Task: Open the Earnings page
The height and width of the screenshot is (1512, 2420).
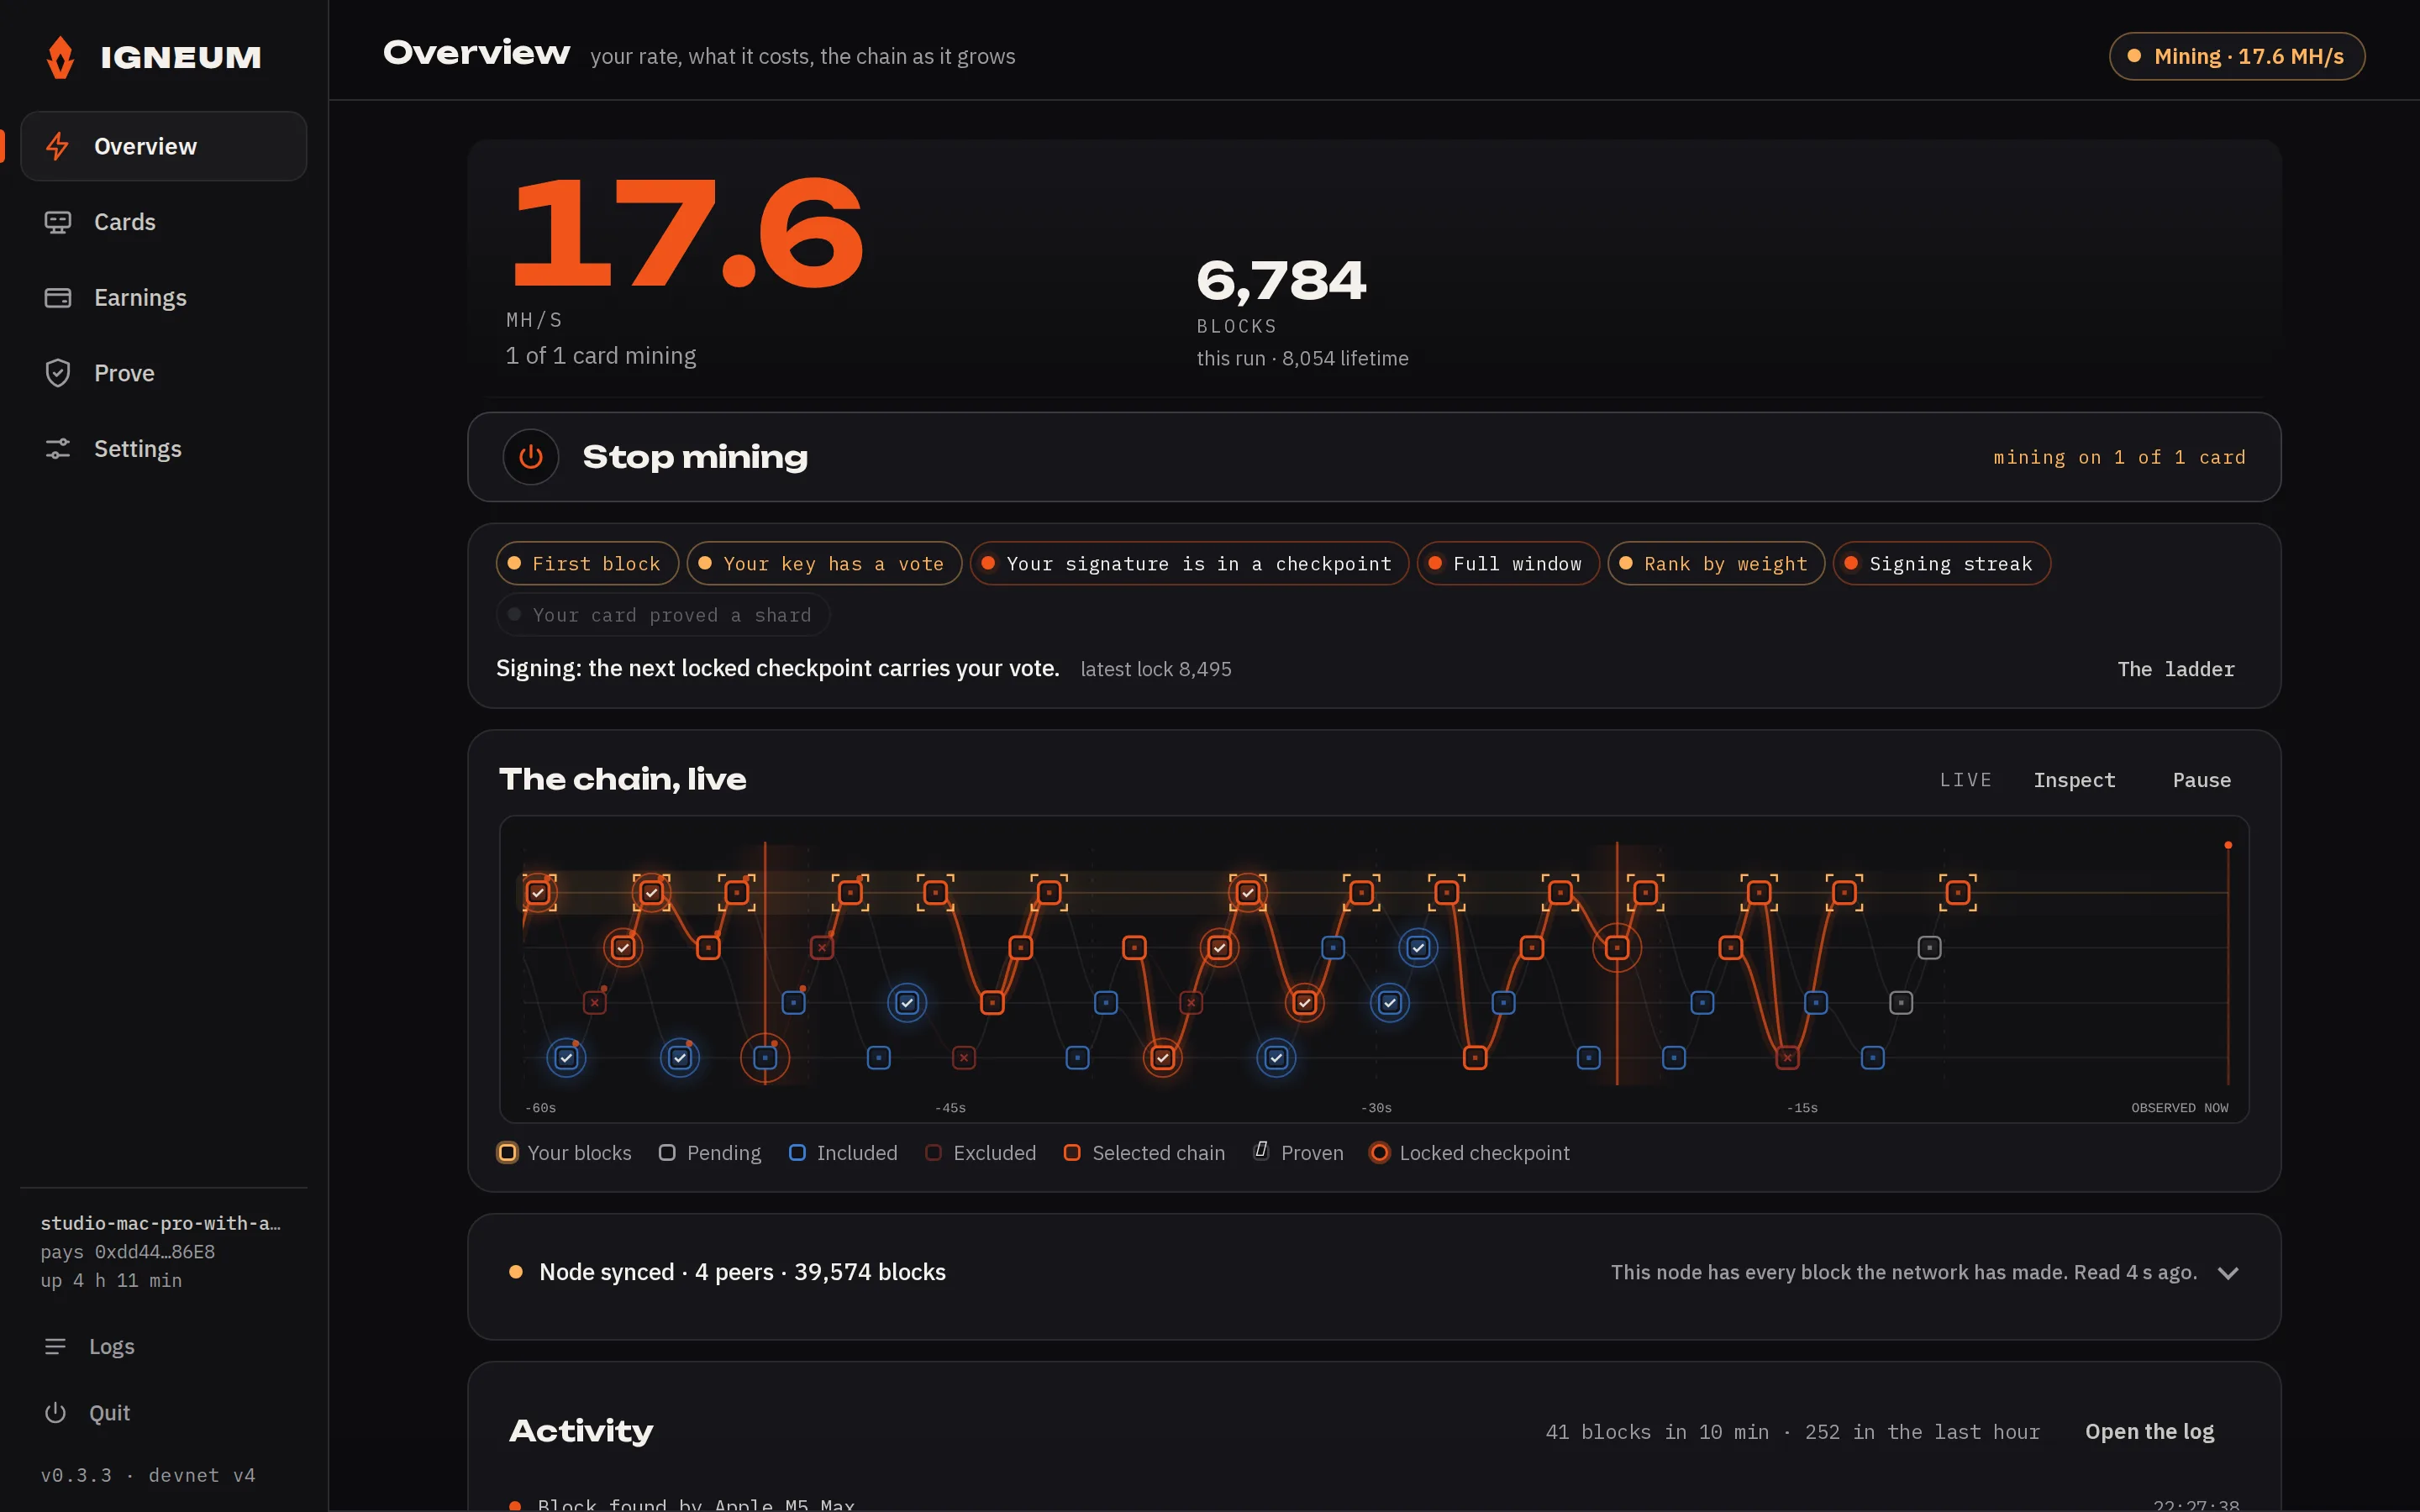Action: 164,298
